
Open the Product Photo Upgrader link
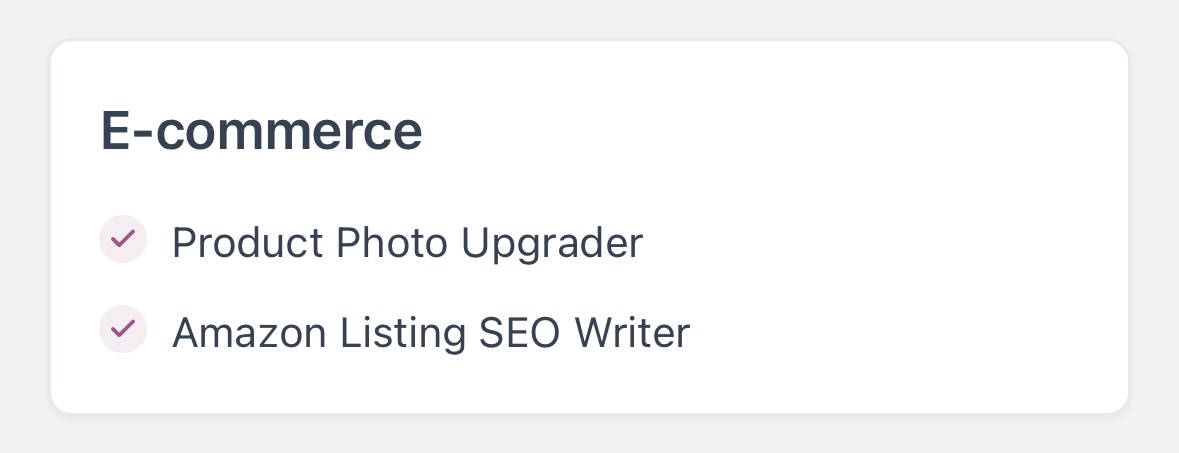click(x=407, y=242)
